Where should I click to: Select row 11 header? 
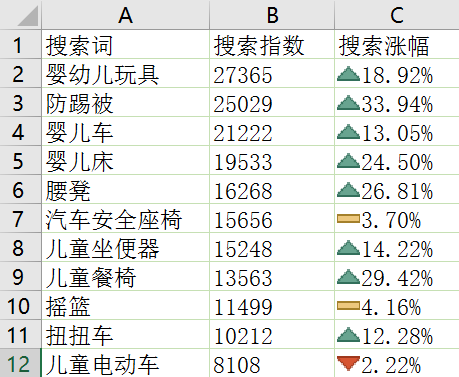point(20,334)
